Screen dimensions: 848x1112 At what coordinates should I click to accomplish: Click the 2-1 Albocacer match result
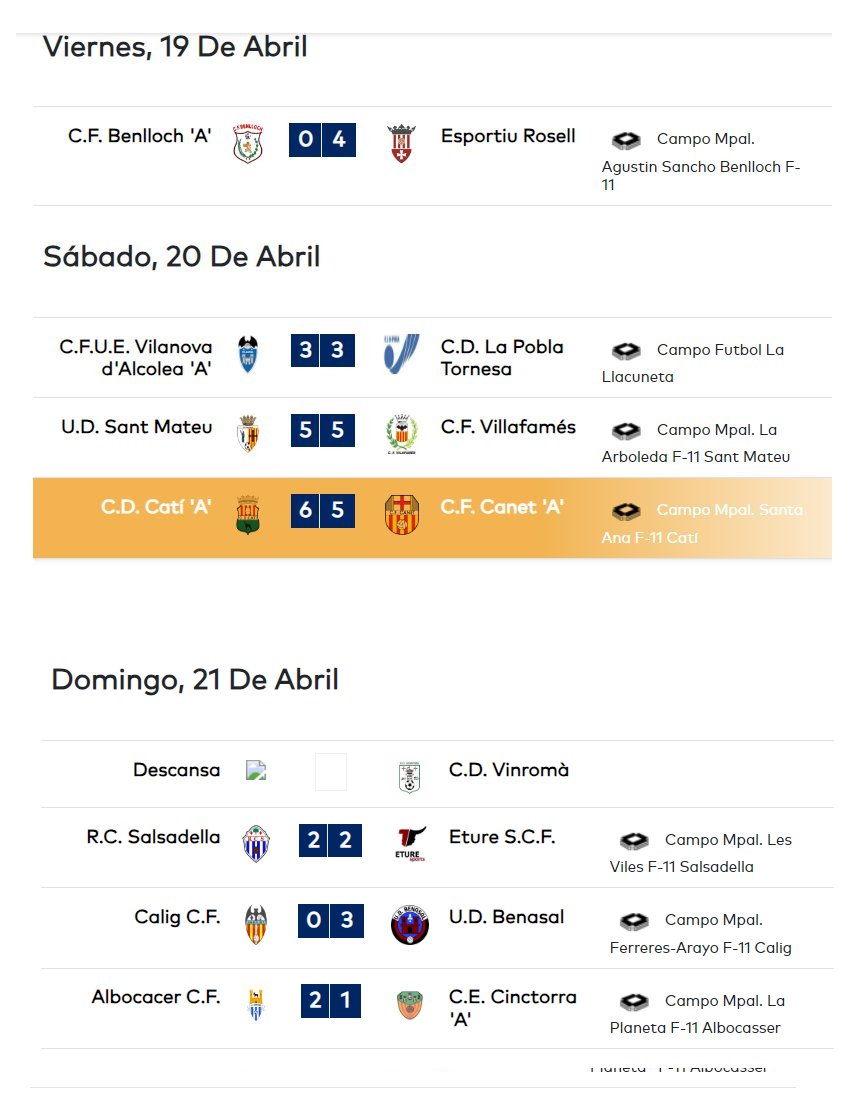[x=330, y=1001]
